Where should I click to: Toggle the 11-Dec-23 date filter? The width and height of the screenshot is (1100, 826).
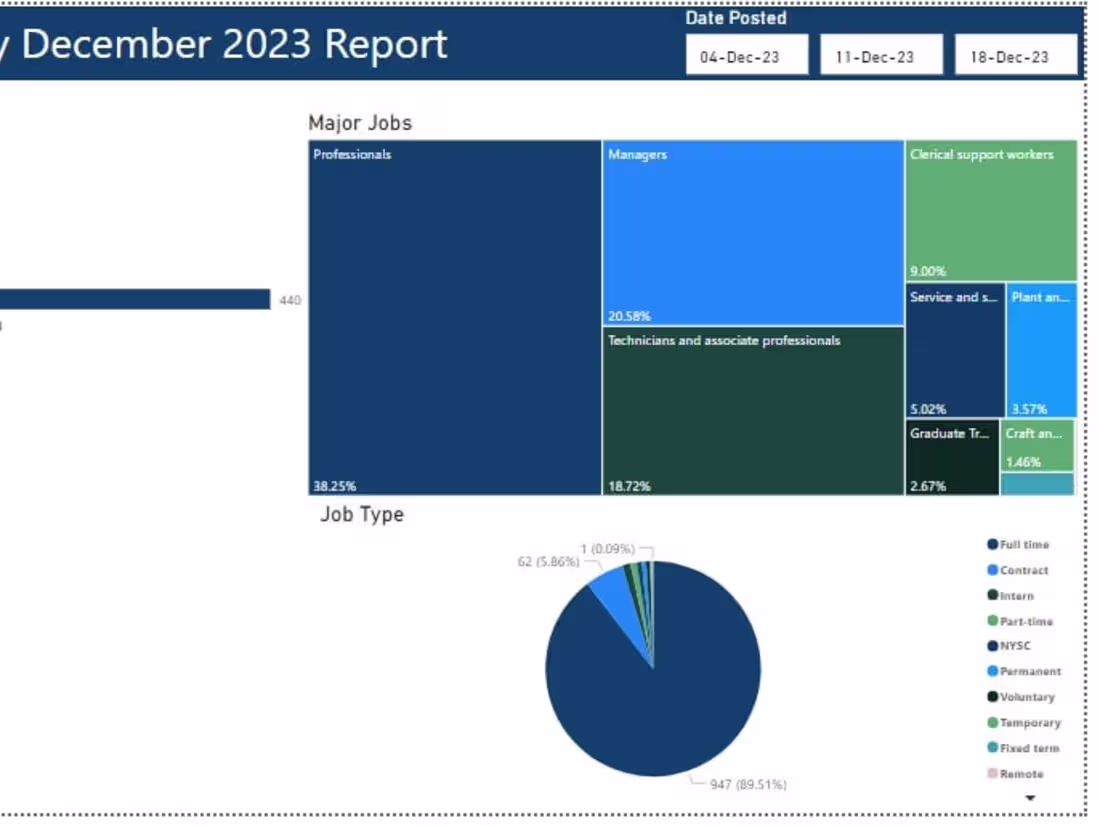[881, 55]
